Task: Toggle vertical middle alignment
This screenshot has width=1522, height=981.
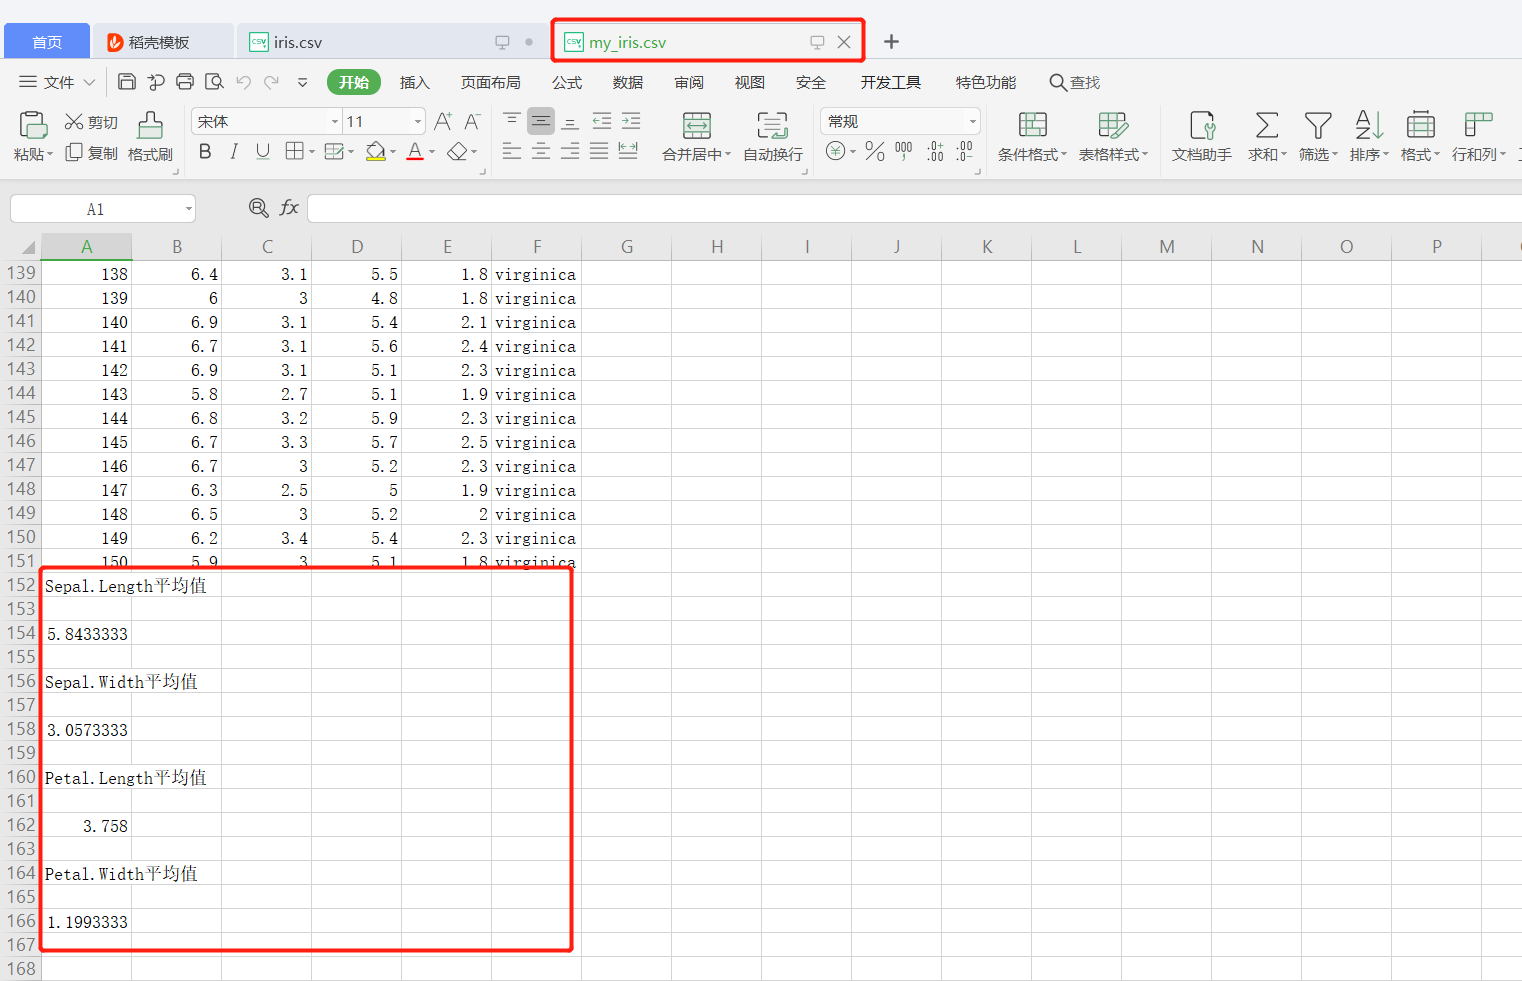Action: [541, 121]
